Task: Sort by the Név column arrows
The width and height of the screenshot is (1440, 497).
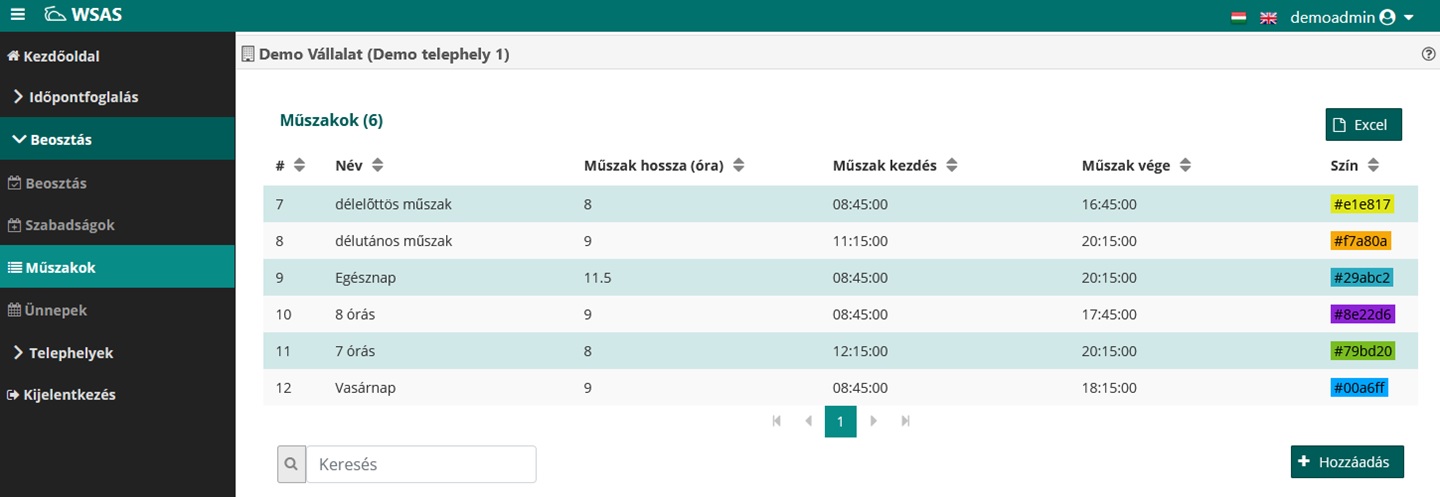Action: point(377,166)
